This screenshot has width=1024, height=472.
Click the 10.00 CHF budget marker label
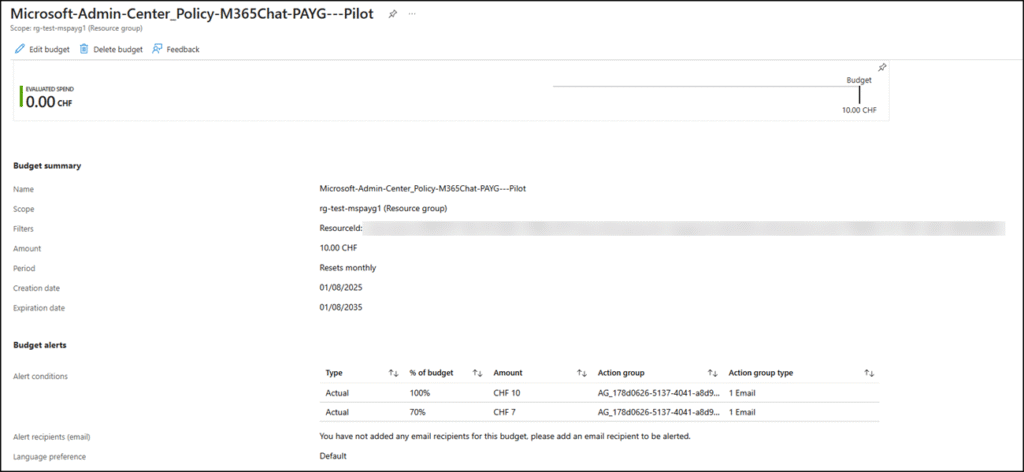tap(859, 110)
